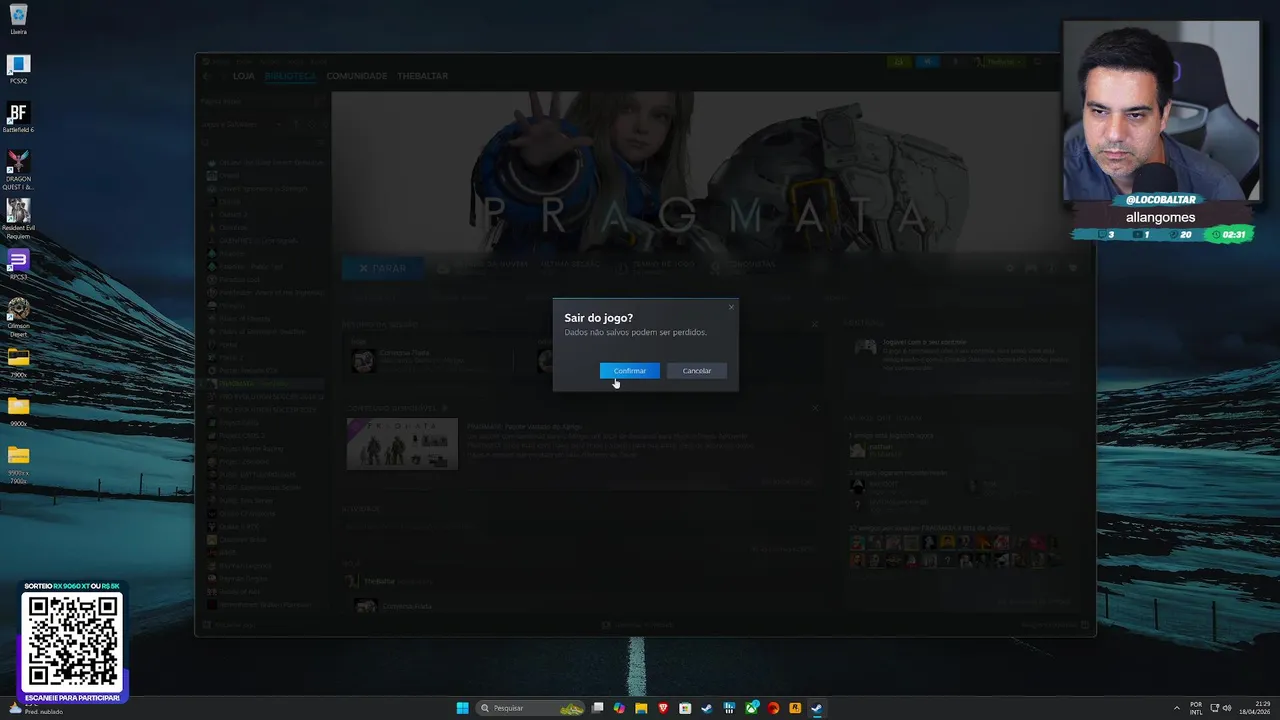Open the Lixeira recycle bin desktop icon
Viewport: 1280px width, 720px height.
[x=18, y=19]
